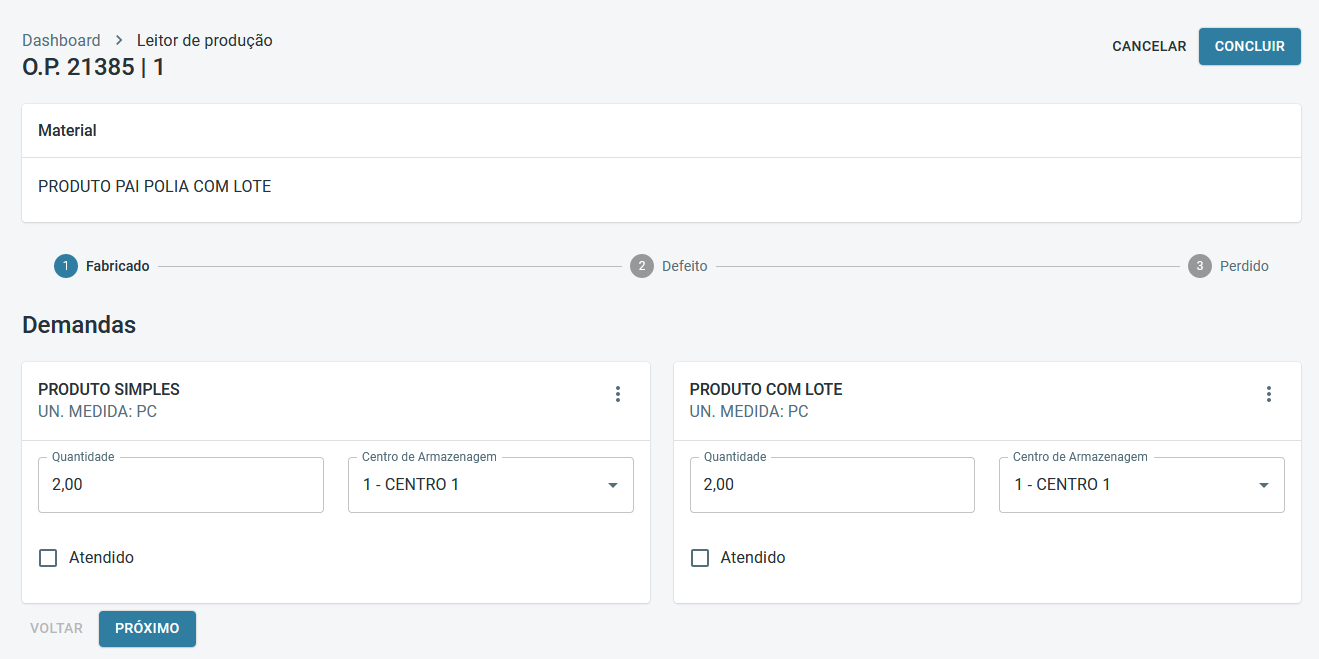Go to the Perdido step label

(1244, 266)
